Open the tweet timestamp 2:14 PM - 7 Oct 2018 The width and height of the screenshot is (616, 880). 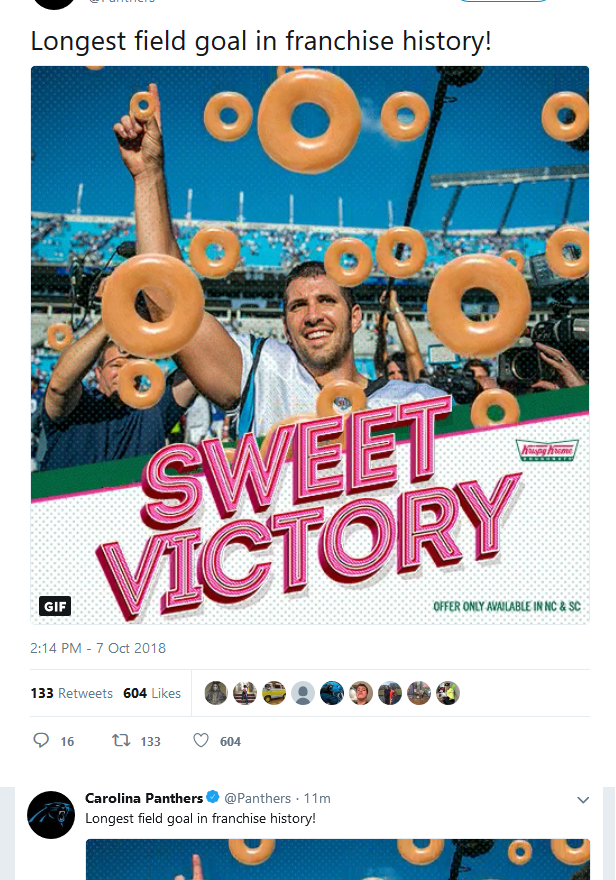(x=98, y=648)
